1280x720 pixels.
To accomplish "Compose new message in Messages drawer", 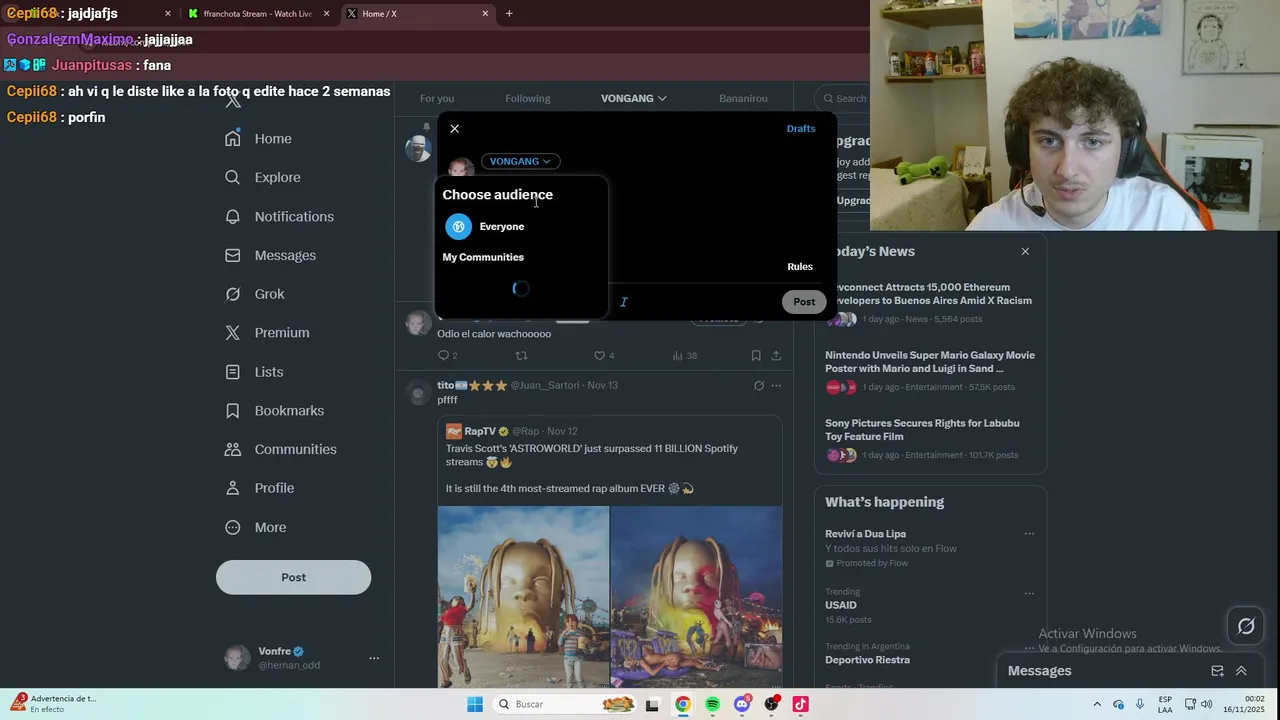I will point(1217,671).
